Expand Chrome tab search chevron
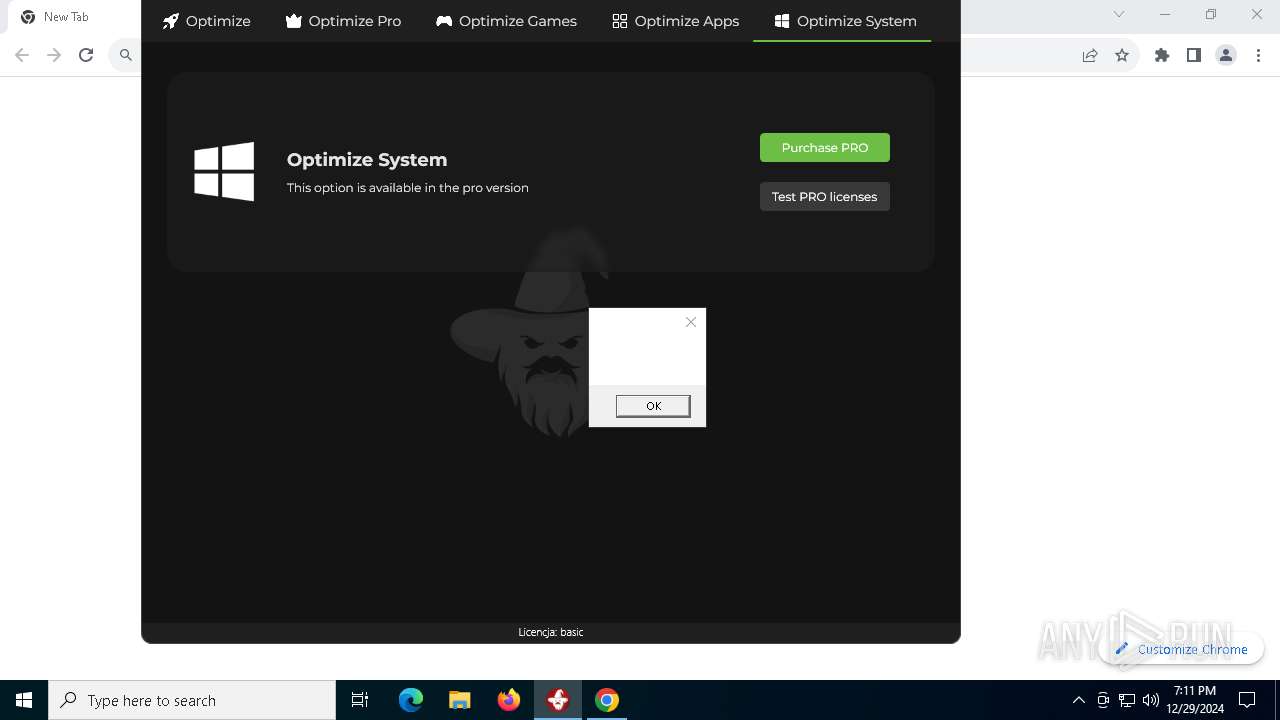Image resolution: width=1280 pixels, height=720 pixels. coord(1119,14)
